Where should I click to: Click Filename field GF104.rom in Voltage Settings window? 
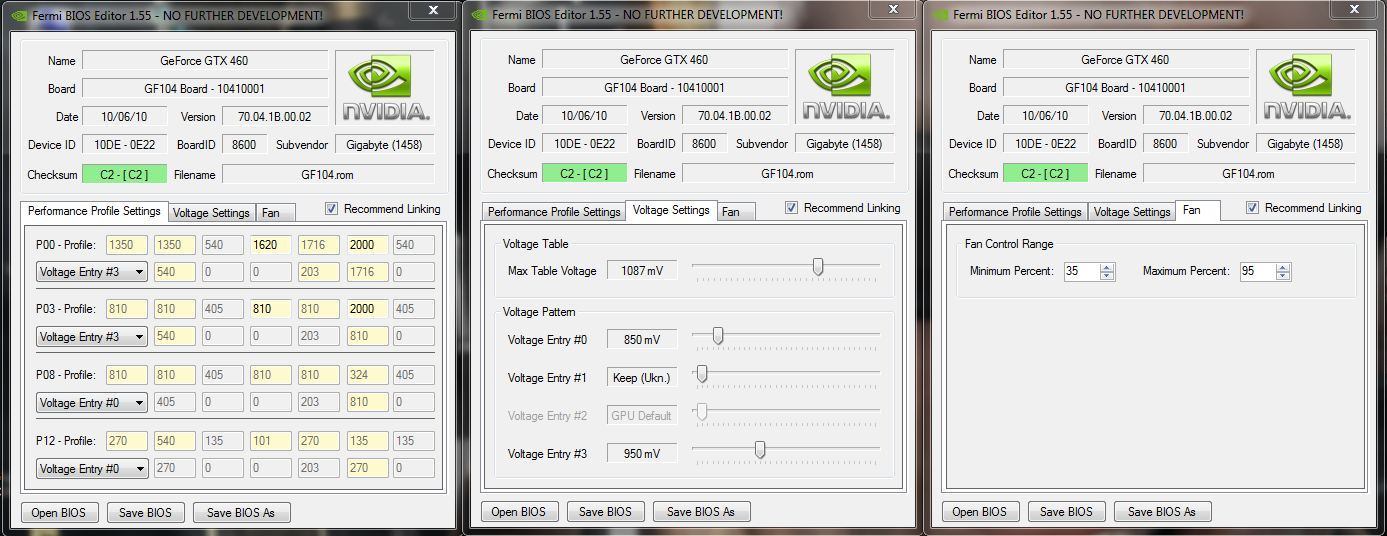[788, 174]
